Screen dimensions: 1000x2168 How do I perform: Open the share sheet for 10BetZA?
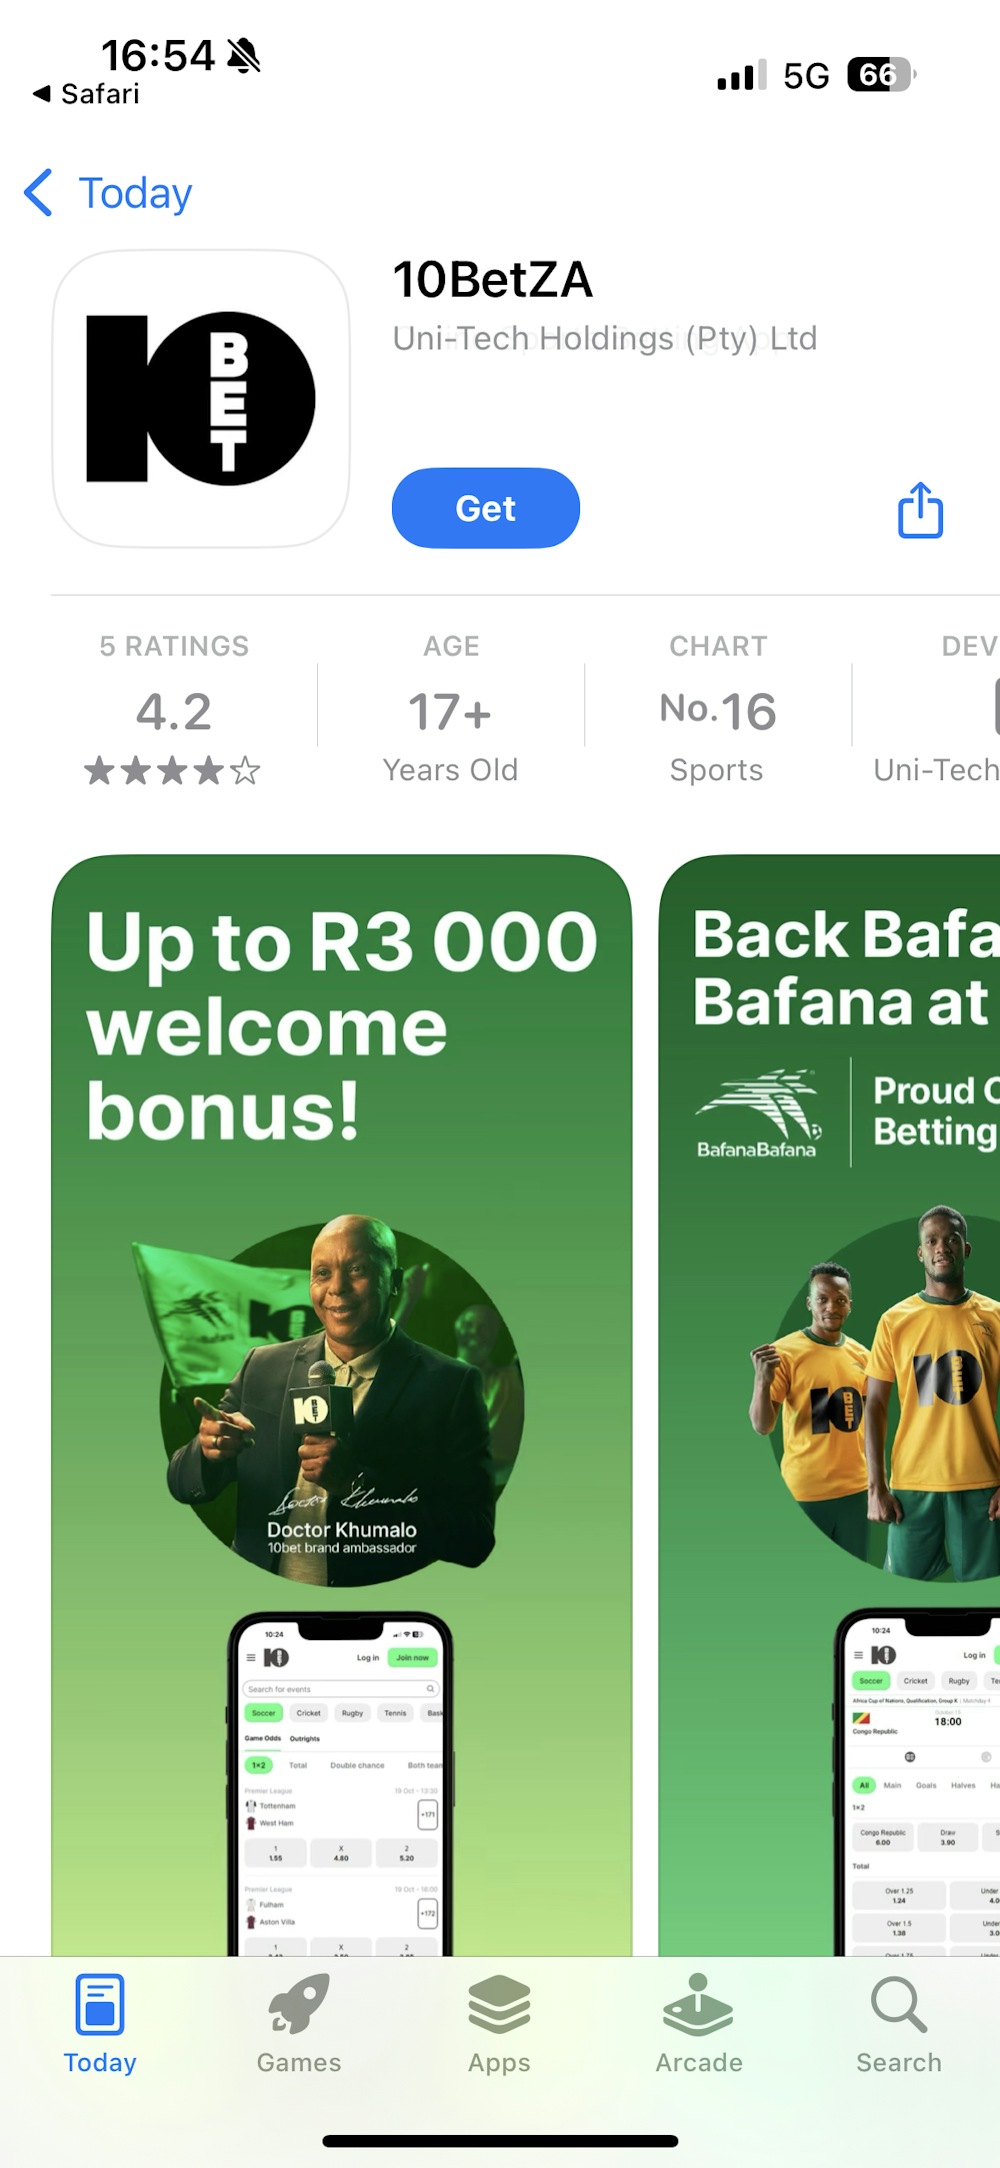point(919,510)
